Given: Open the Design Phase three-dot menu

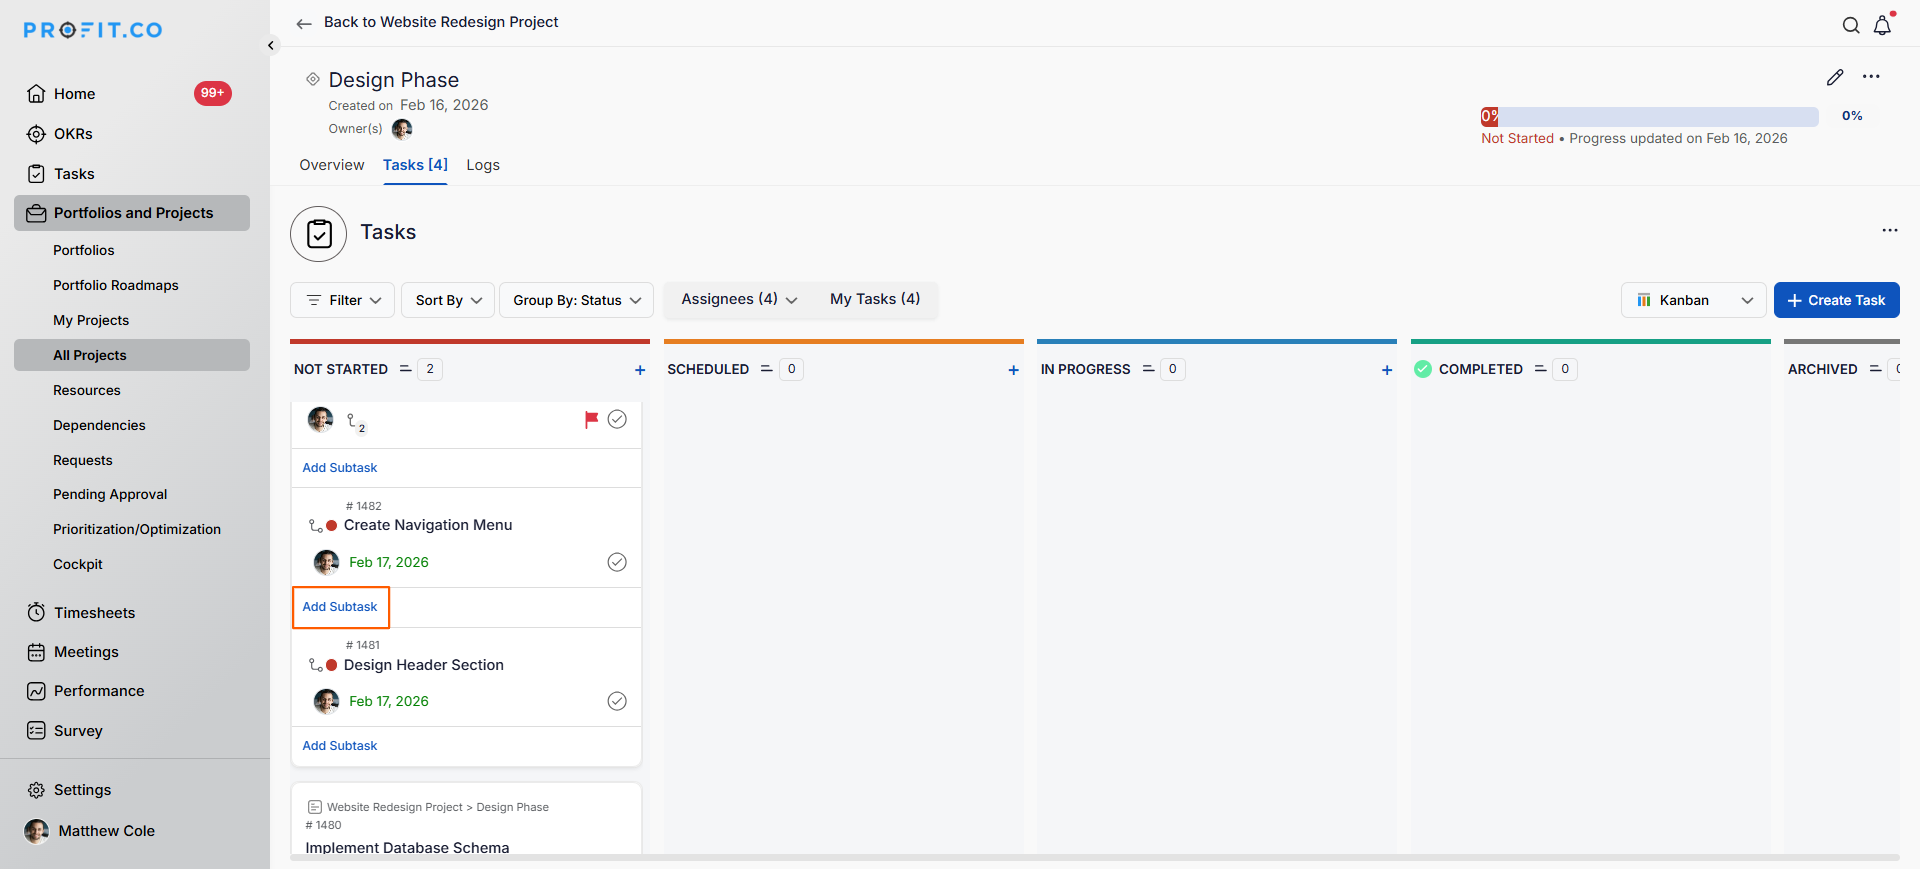Looking at the screenshot, I should (x=1871, y=77).
